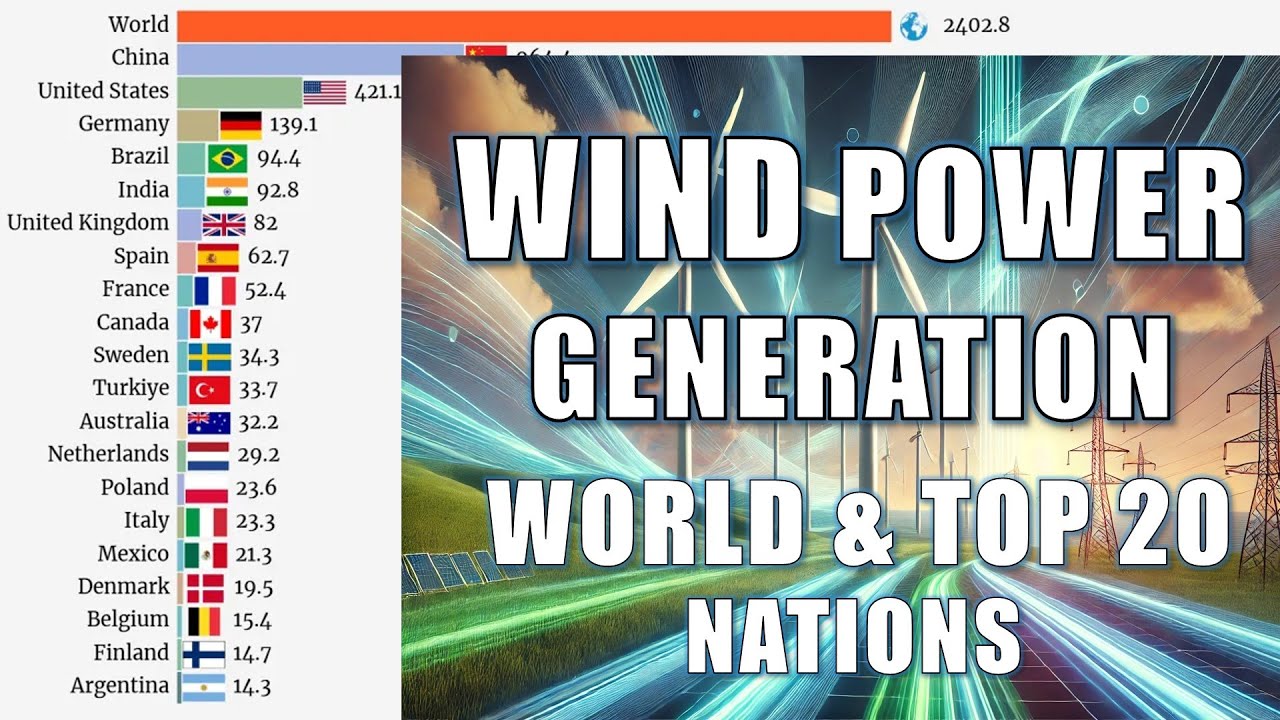Select the 'Belgium' row label
The image size is (1280, 720).
tap(128, 620)
